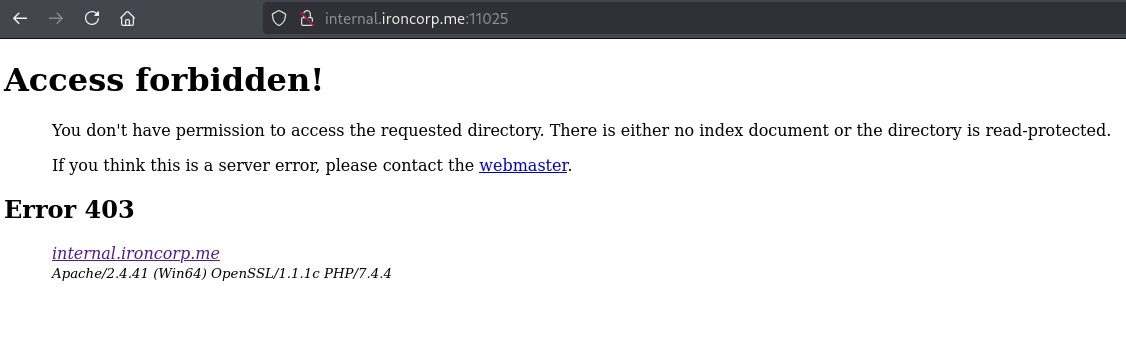The width and height of the screenshot is (1126, 360).
Task: Open the browser home page
Action: point(127,19)
